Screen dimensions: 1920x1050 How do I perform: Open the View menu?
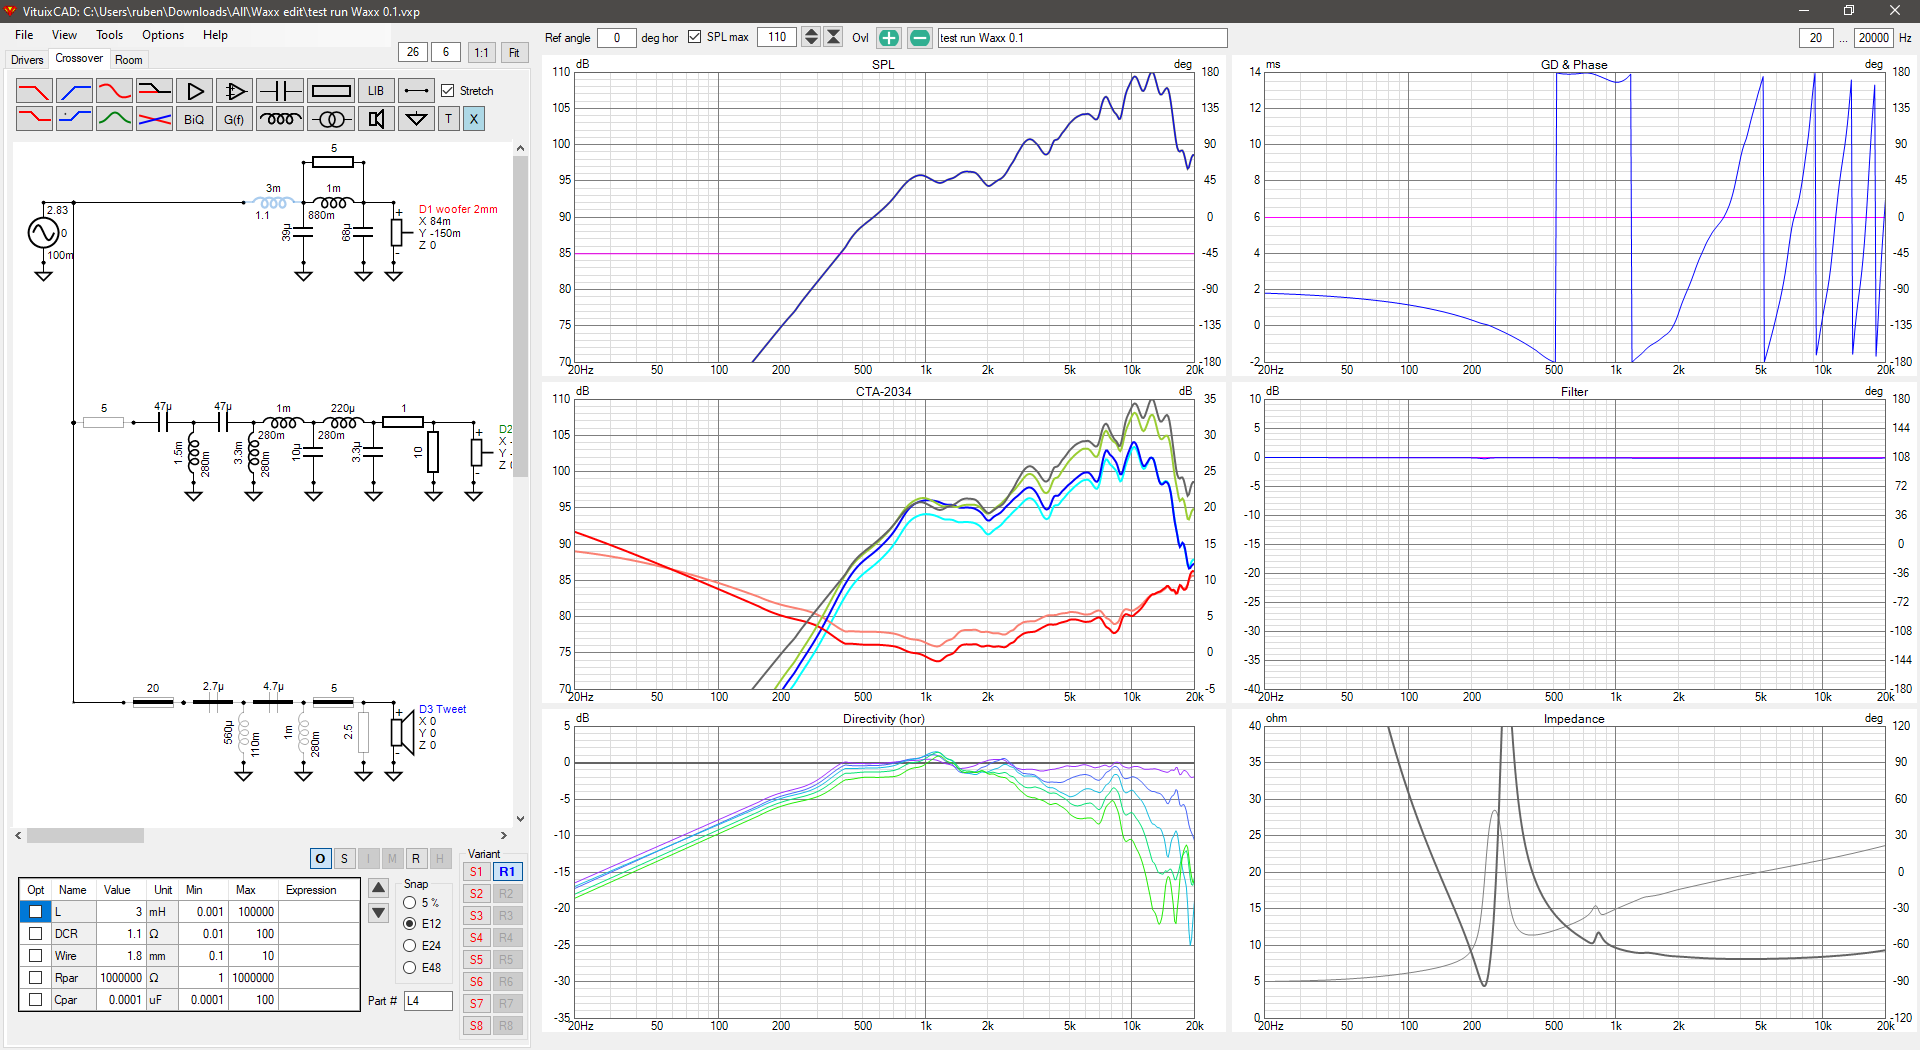point(64,35)
